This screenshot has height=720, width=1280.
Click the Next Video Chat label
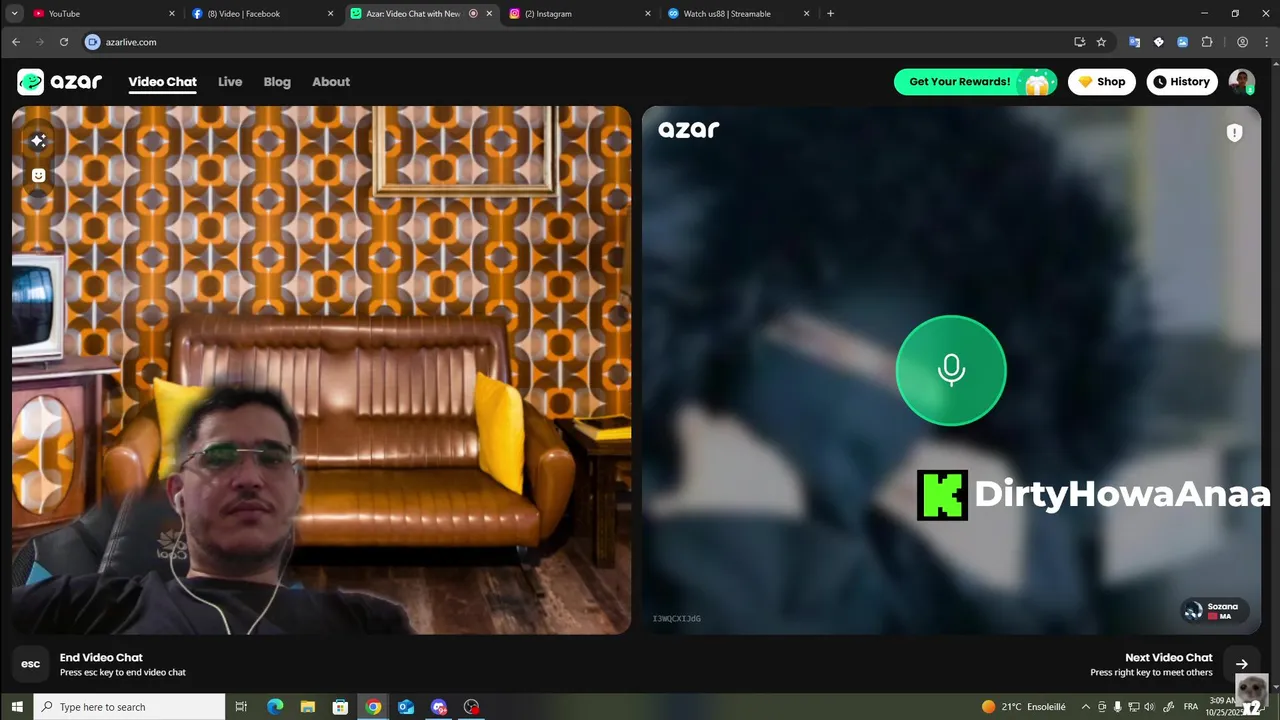1169,658
